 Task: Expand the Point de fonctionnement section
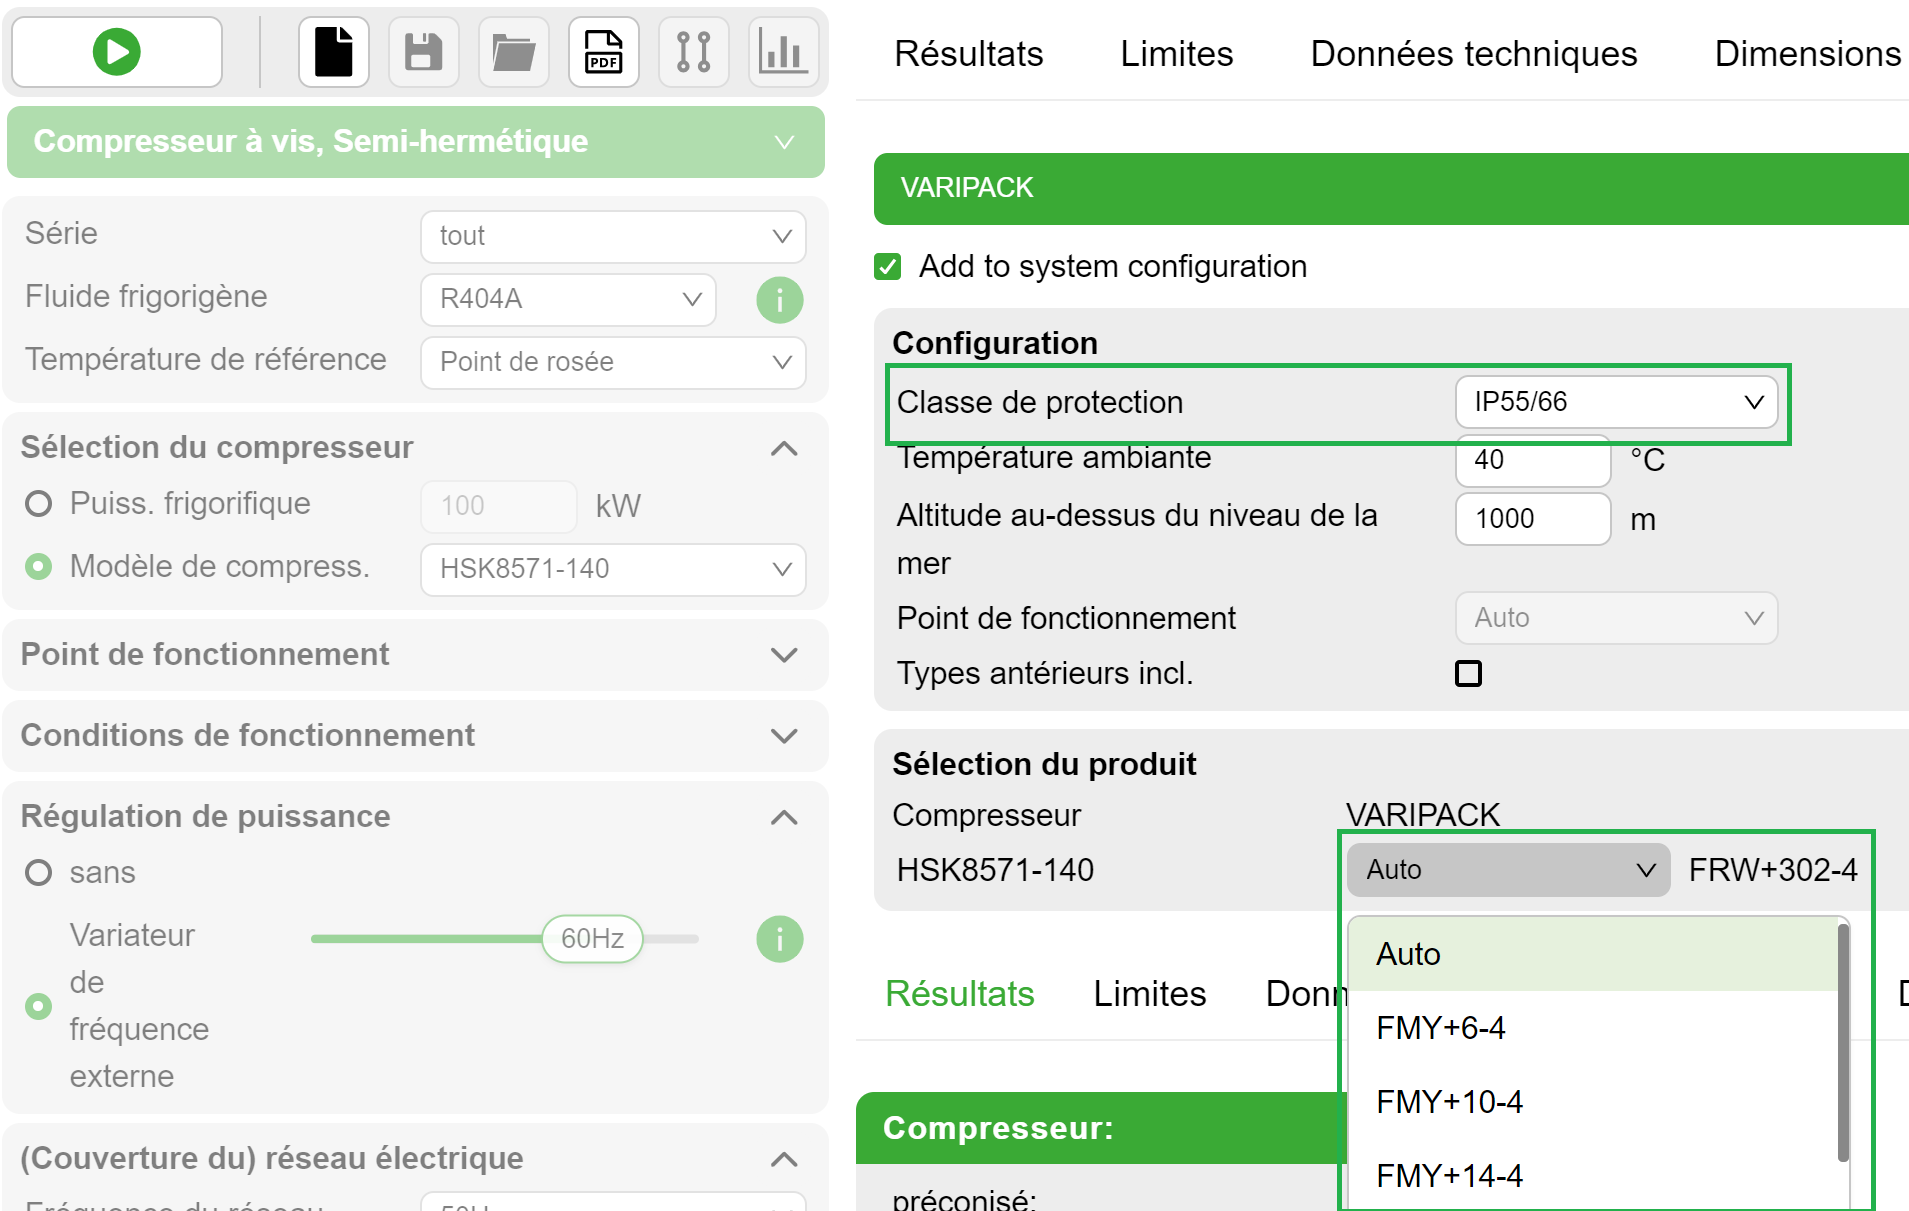click(785, 655)
